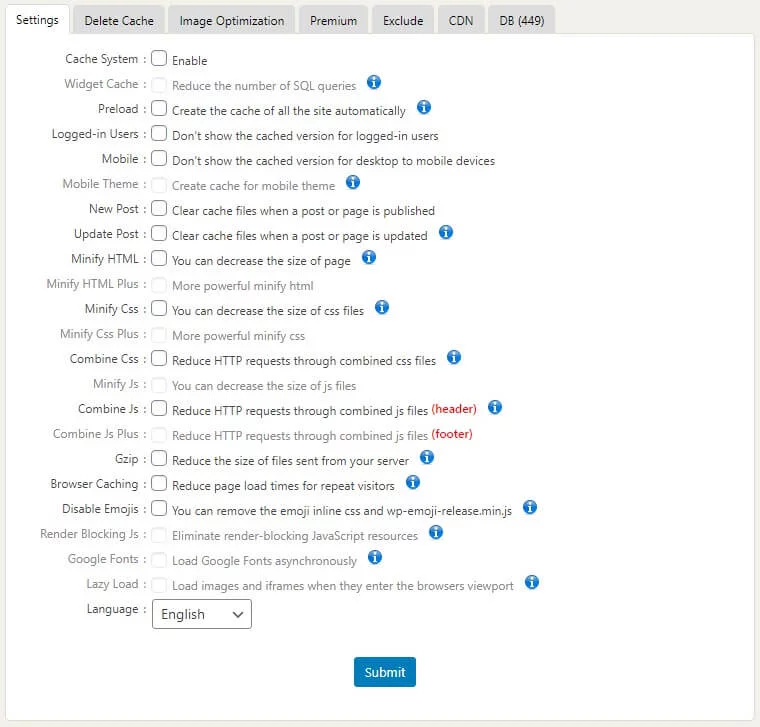Show info for Combine Css option
Screen dimensions: 760x727
453,357
